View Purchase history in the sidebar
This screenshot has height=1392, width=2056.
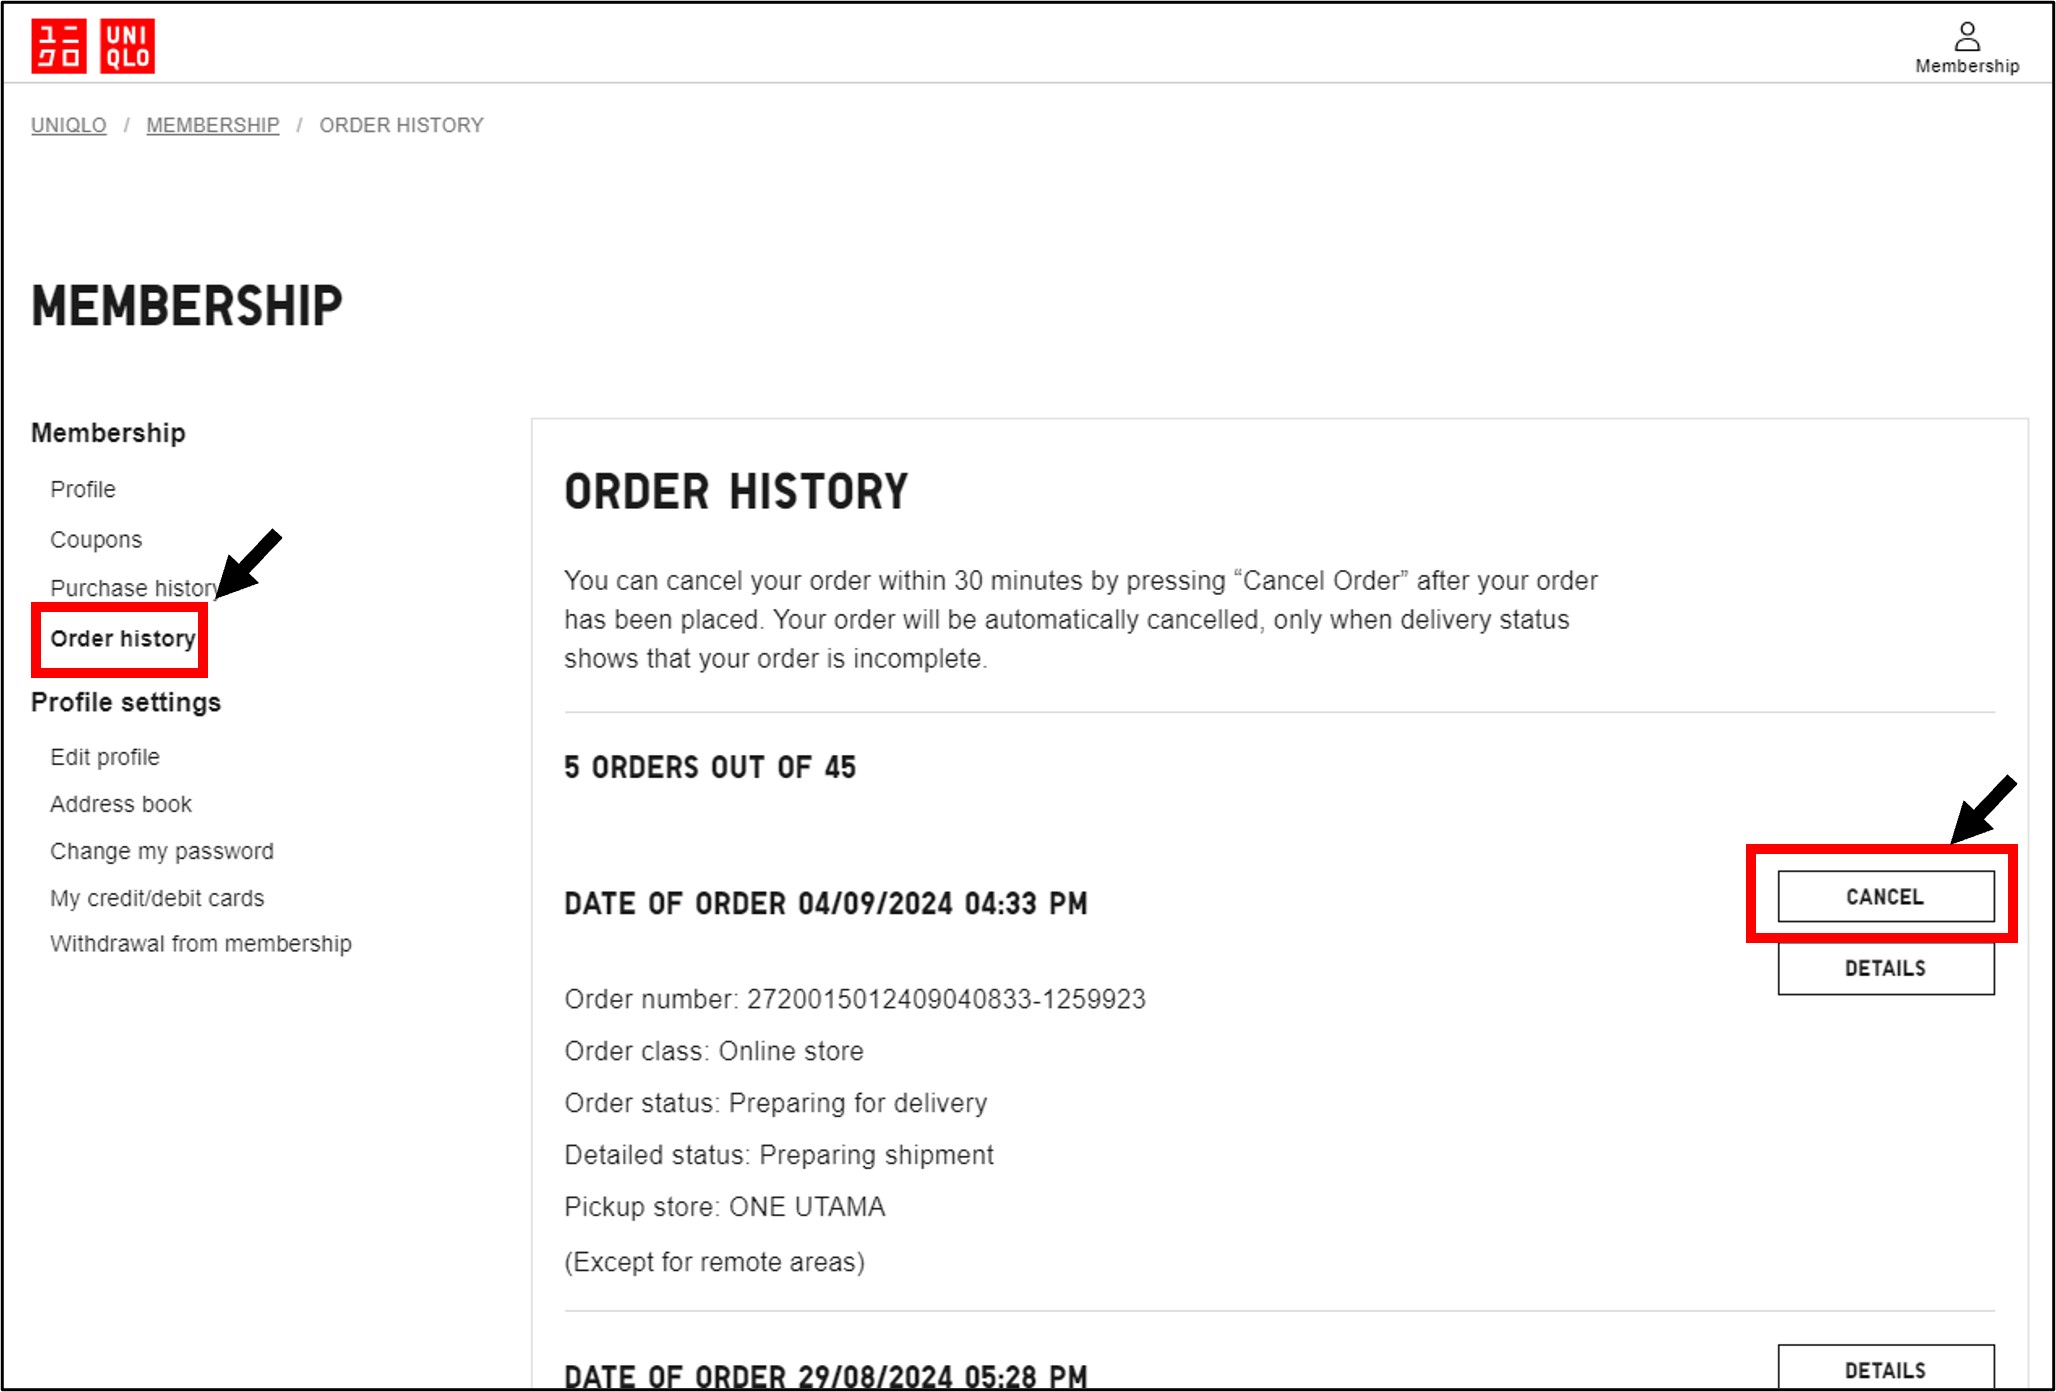[132, 588]
